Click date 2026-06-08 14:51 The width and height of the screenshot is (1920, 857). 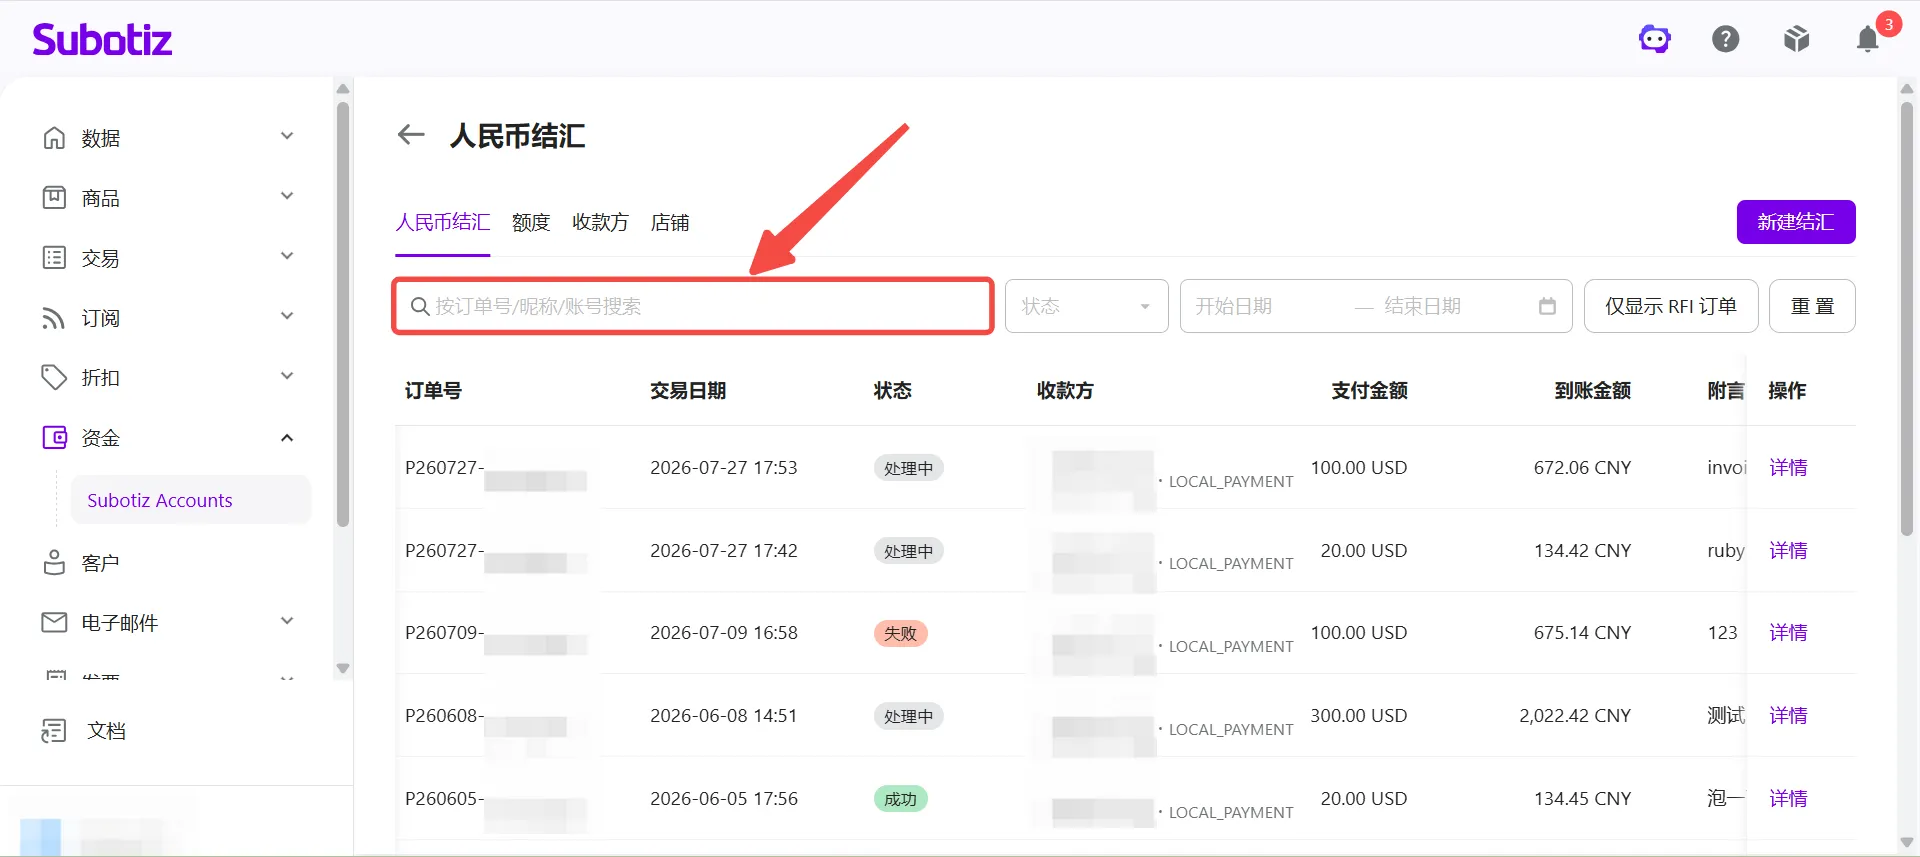(x=724, y=715)
